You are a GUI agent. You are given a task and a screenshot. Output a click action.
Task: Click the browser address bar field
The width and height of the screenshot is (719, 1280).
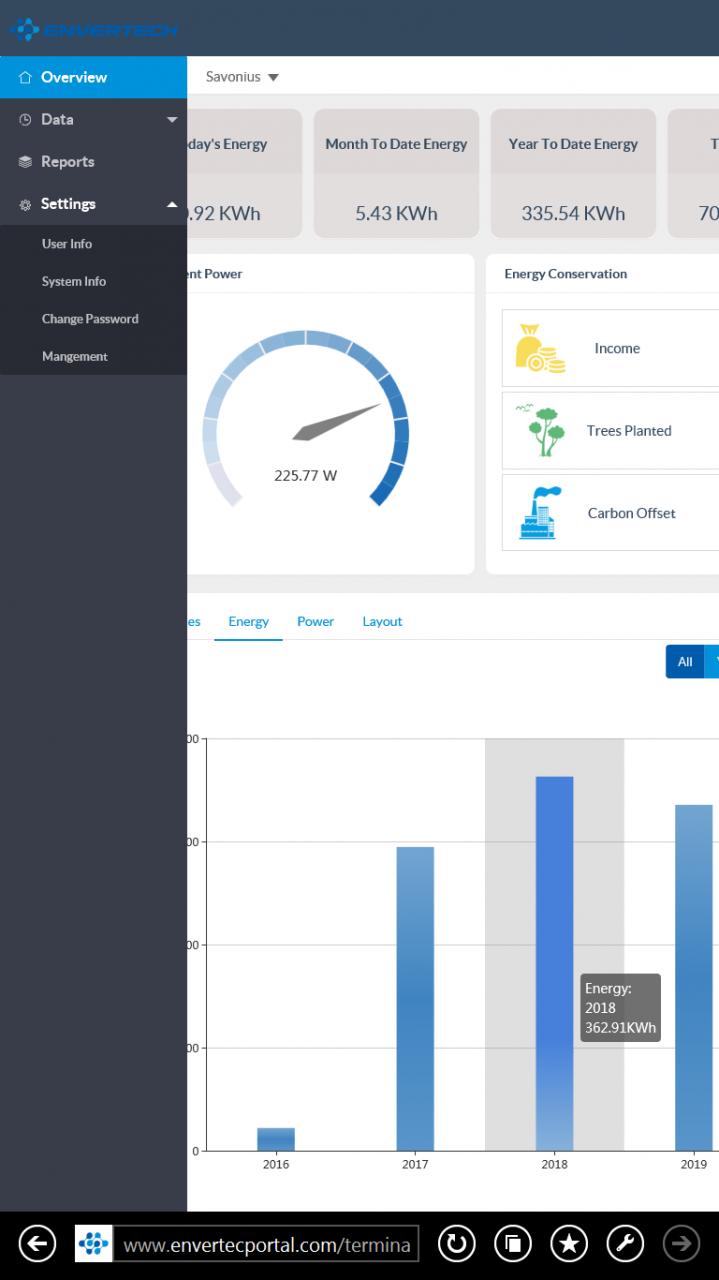(x=266, y=1245)
